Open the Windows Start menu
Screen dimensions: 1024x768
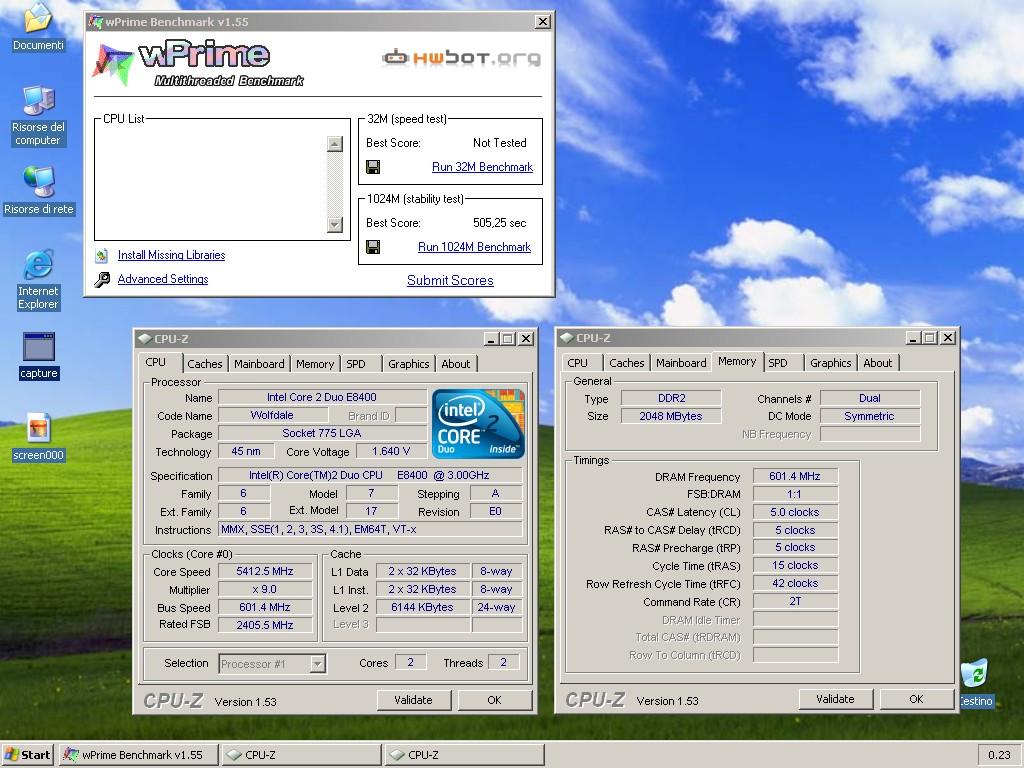click(x=27, y=755)
